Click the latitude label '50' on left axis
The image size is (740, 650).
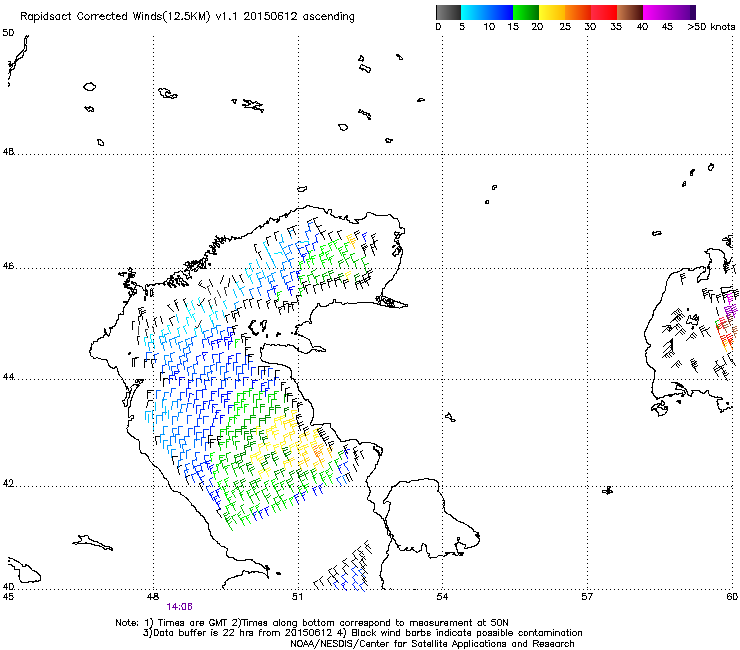click(8, 33)
